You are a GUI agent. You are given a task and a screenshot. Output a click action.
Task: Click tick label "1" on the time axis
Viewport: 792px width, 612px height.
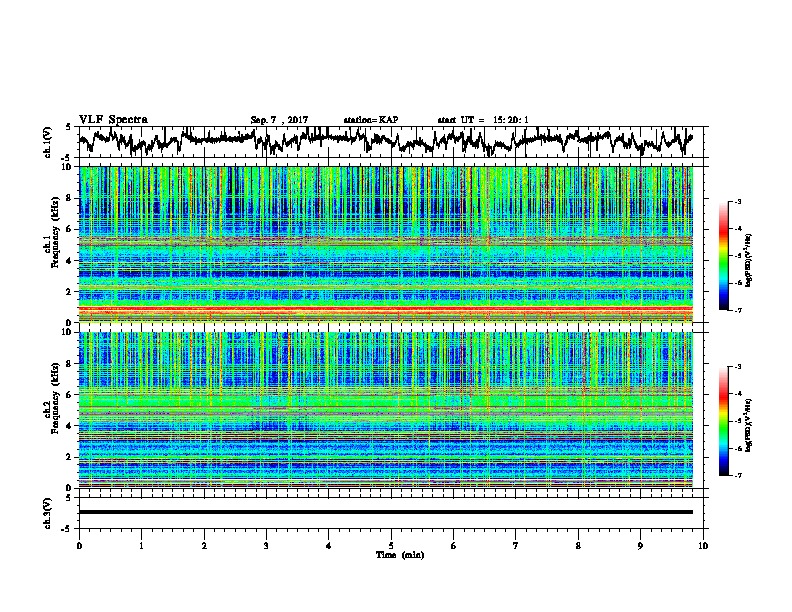141,546
